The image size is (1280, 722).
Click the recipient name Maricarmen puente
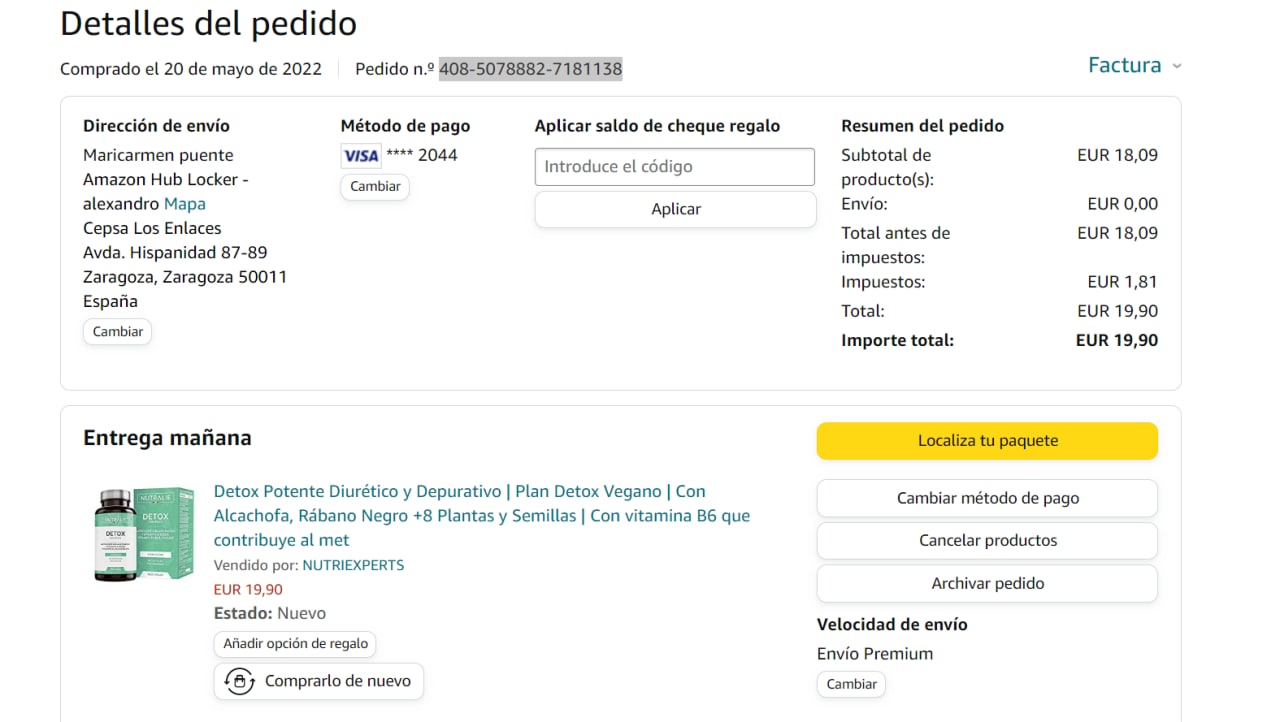(158, 155)
